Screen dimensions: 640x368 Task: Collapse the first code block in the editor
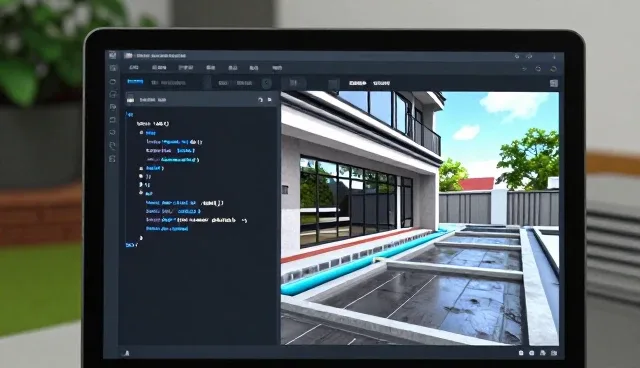(141, 133)
